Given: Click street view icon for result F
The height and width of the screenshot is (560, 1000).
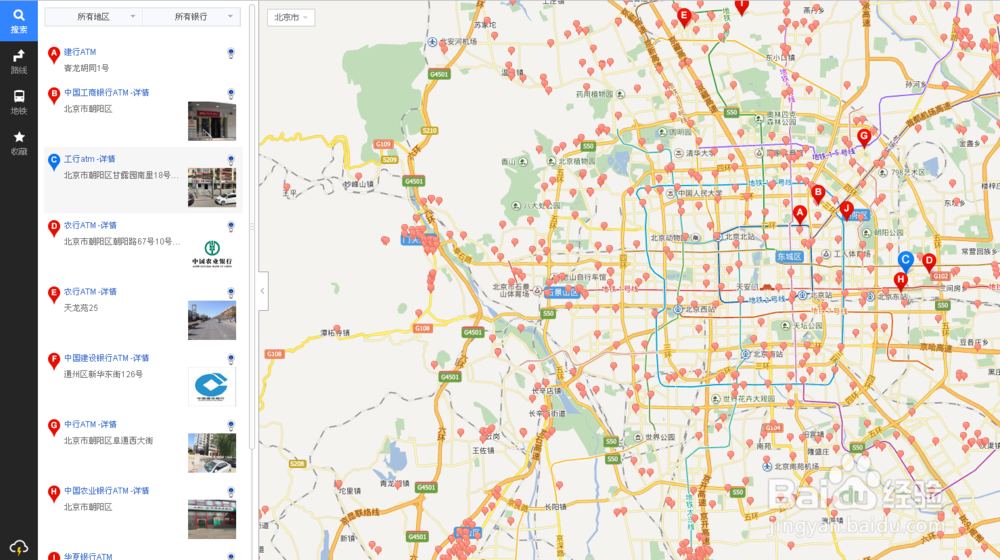Looking at the screenshot, I should click(231, 359).
